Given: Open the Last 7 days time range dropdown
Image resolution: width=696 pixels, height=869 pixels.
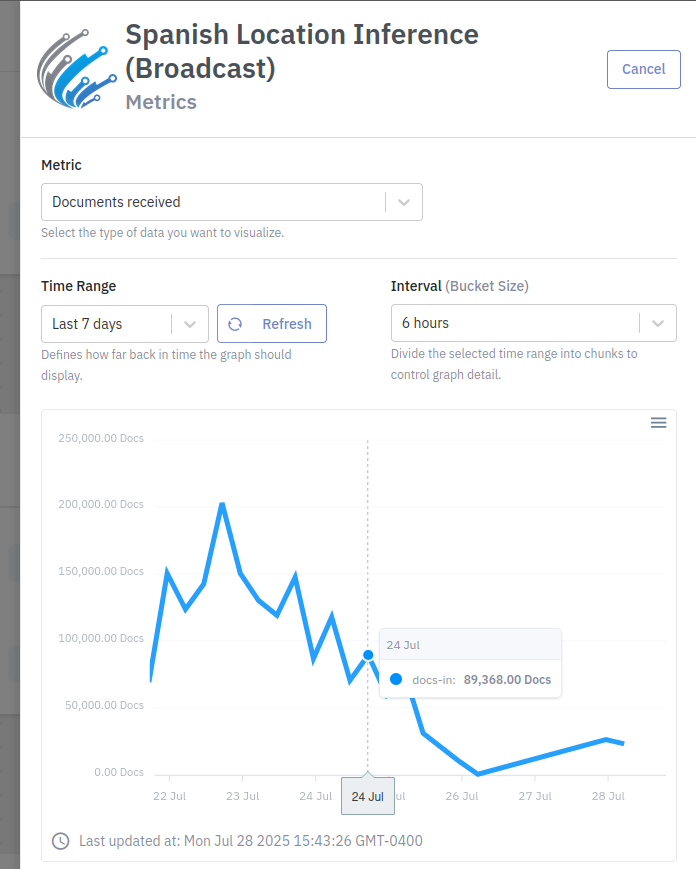Looking at the screenshot, I should tap(125, 324).
